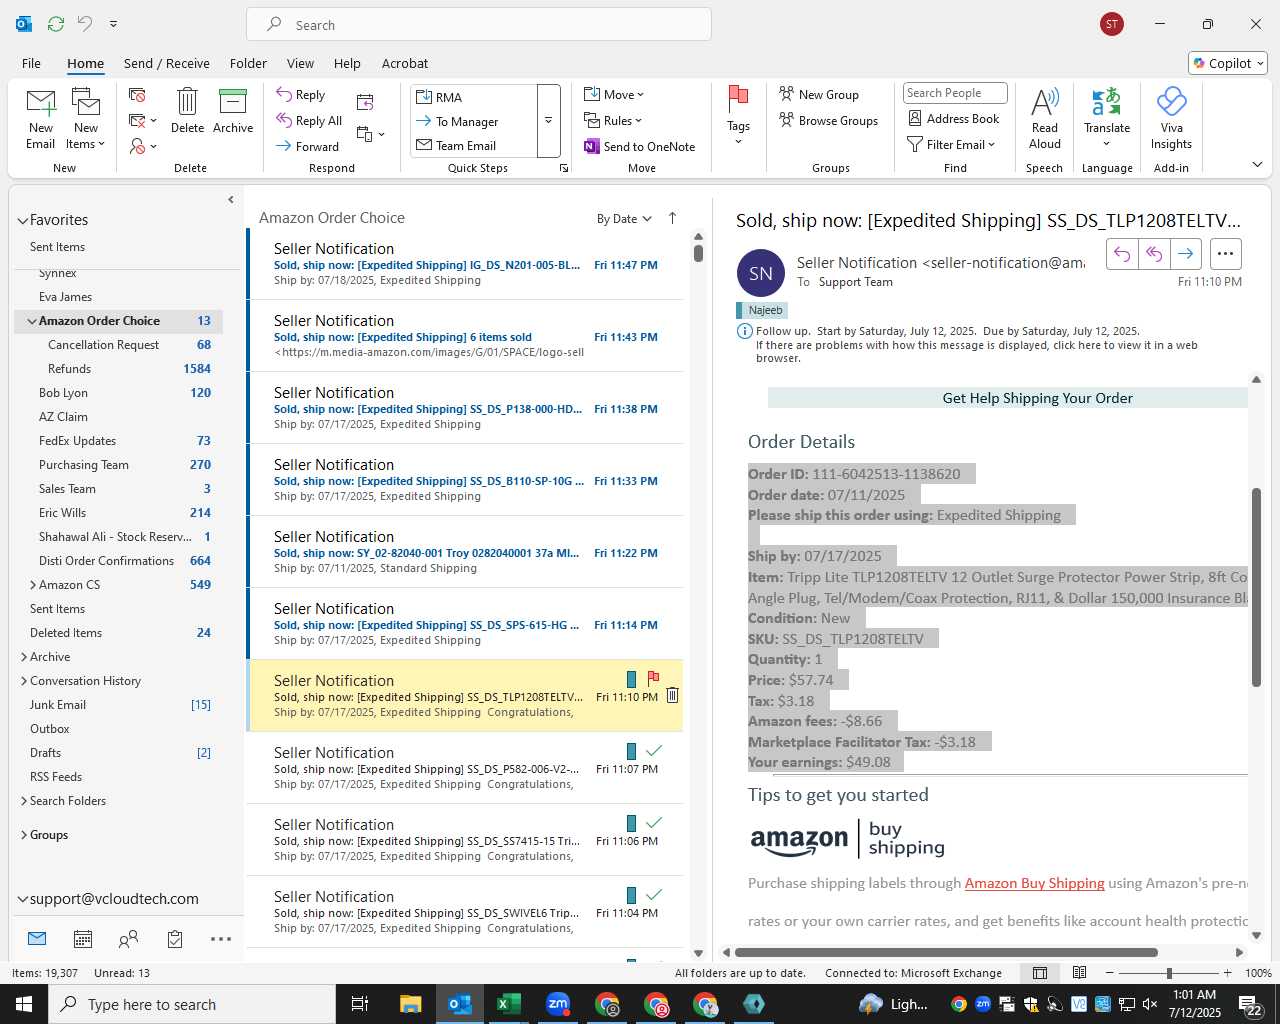Switch to Calendar view in navigation bar
Image resolution: width=1280 pixels, height=1024 pixels.
[83, 939]
